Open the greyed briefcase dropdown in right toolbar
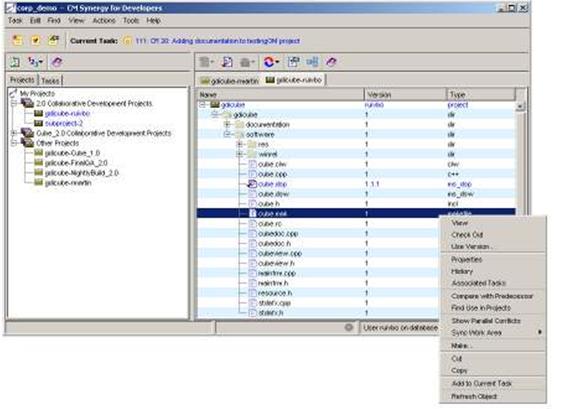The height and width of the screenshot is (409, 564). (247, 62)
